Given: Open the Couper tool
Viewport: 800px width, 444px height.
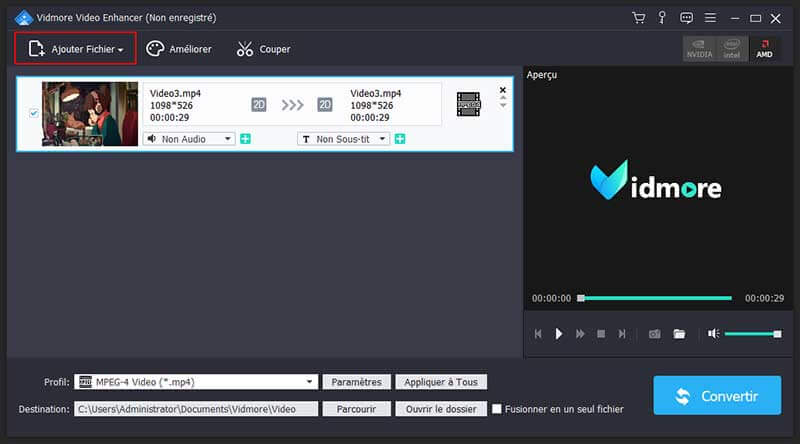Looking at the screenshot, I should tap(263, 49).
